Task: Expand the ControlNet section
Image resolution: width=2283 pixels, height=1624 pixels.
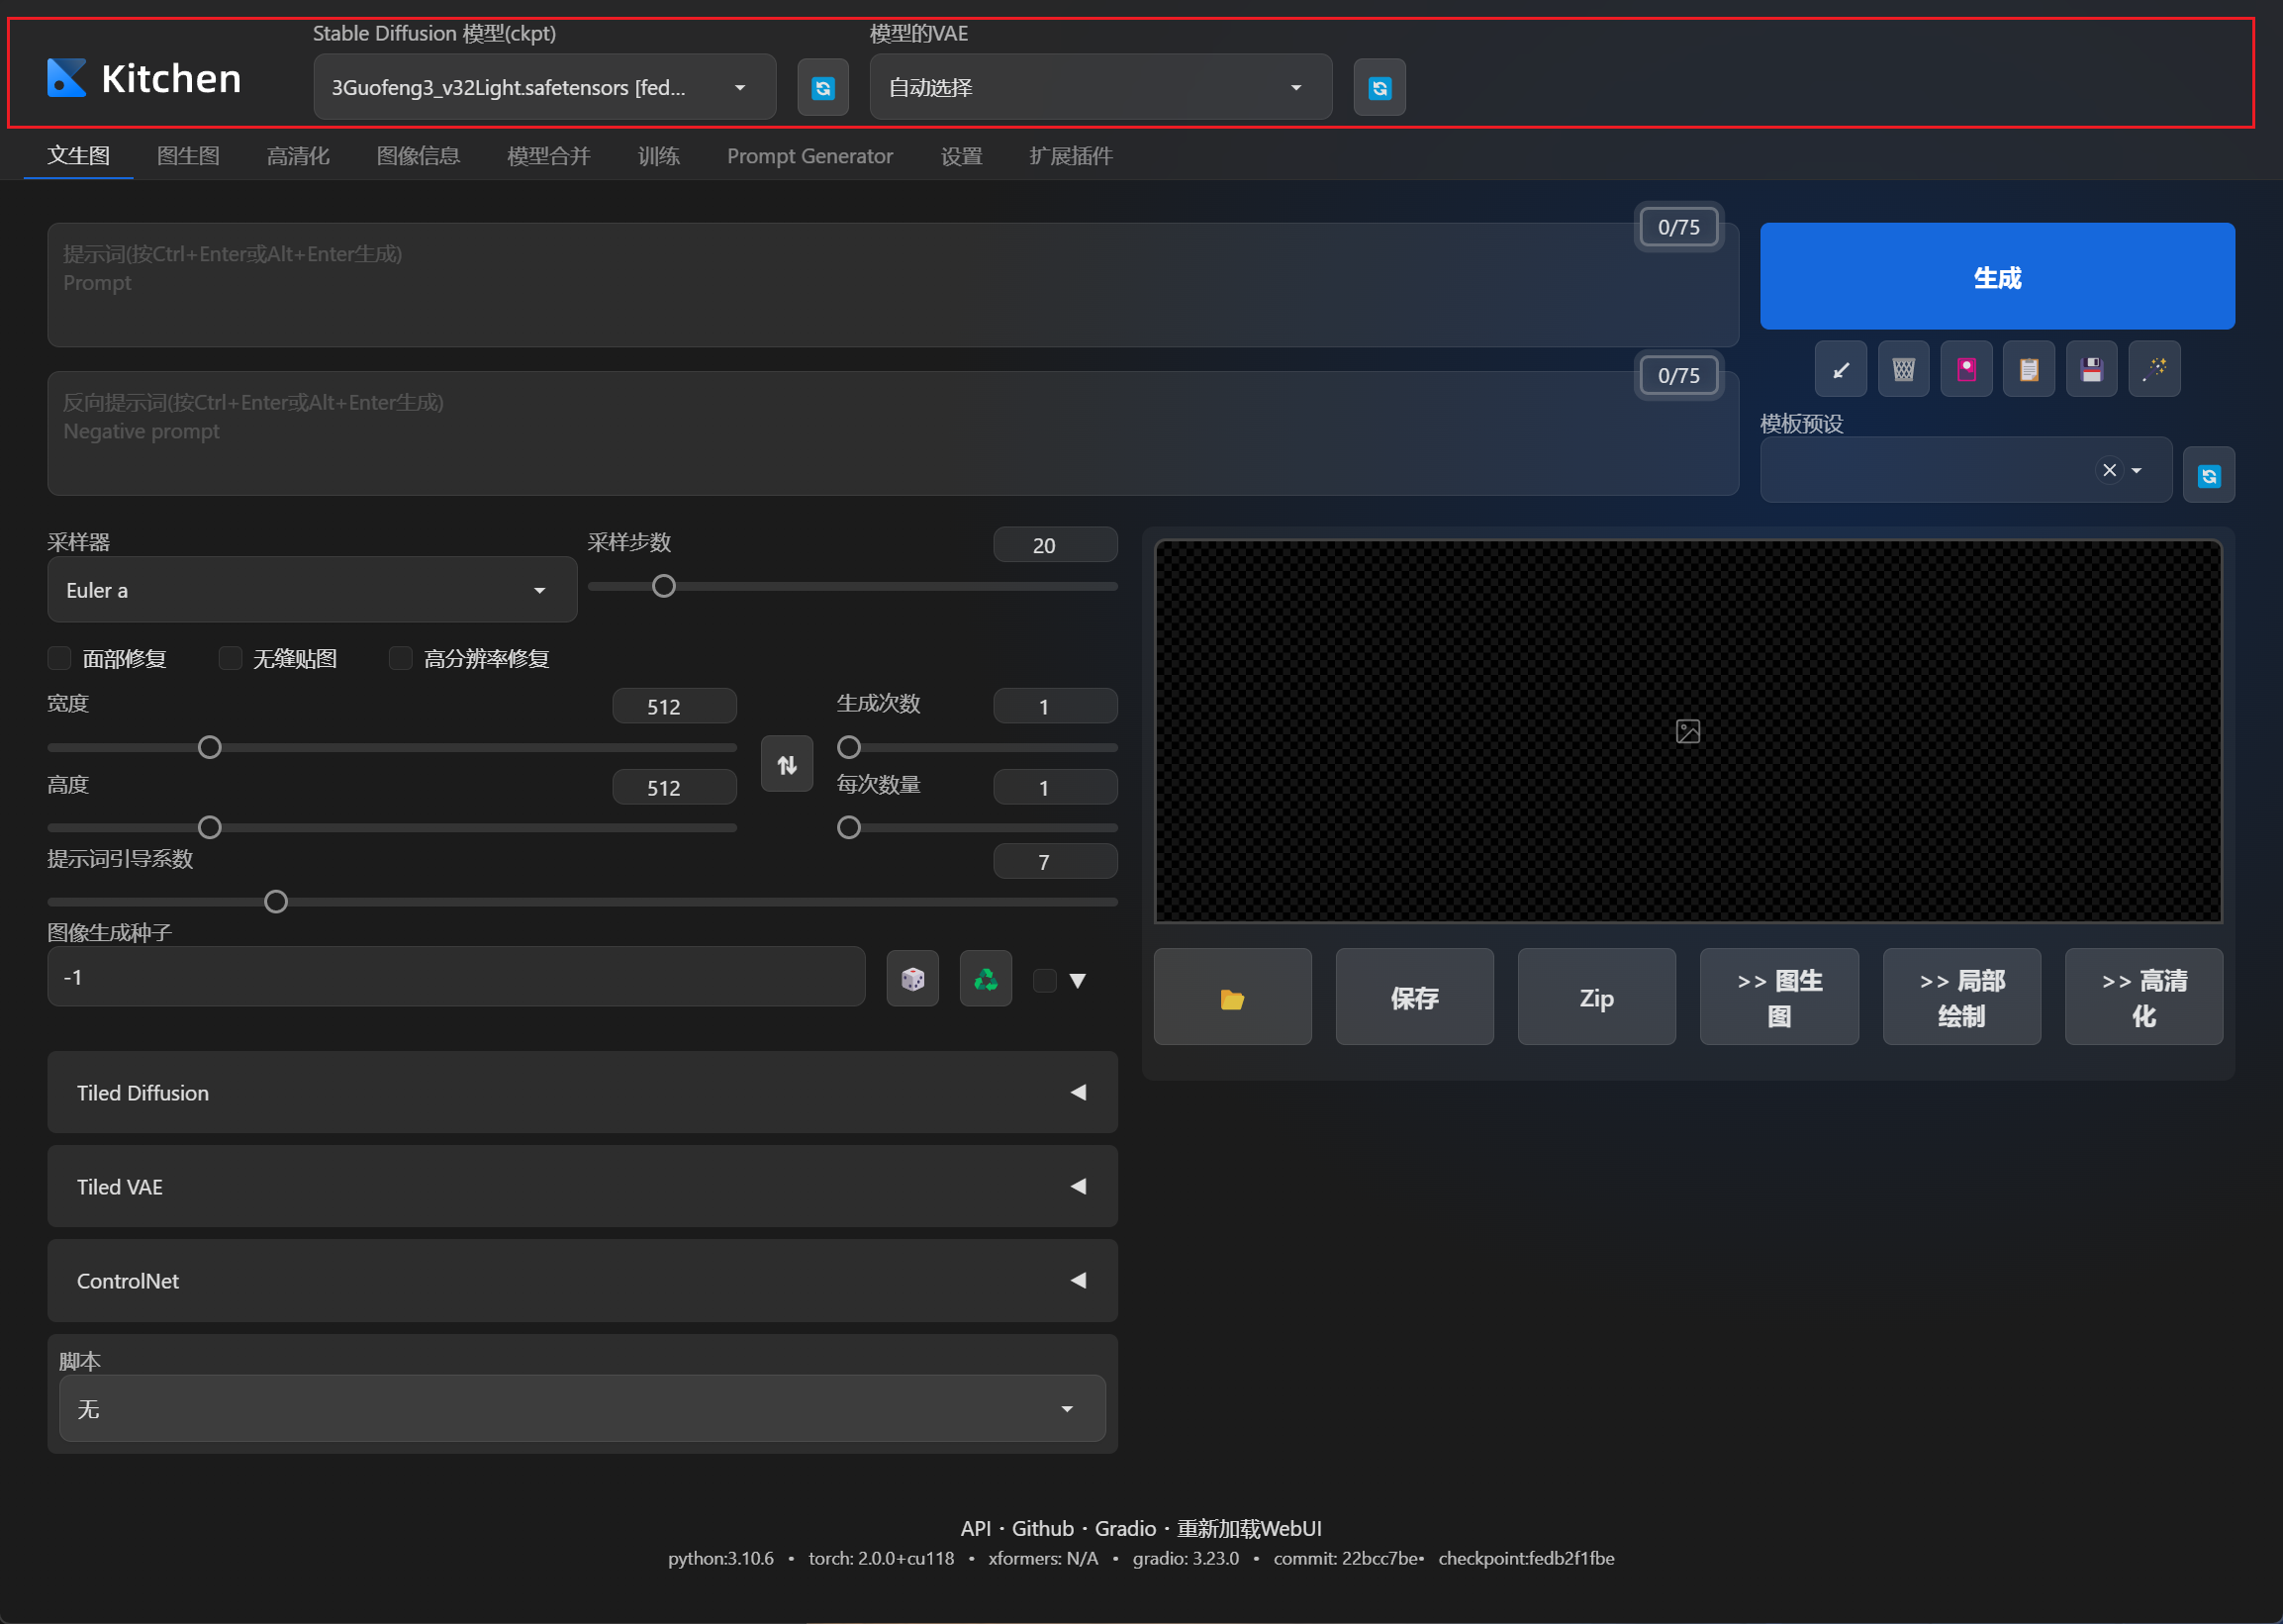Action: coord(581,1281)
